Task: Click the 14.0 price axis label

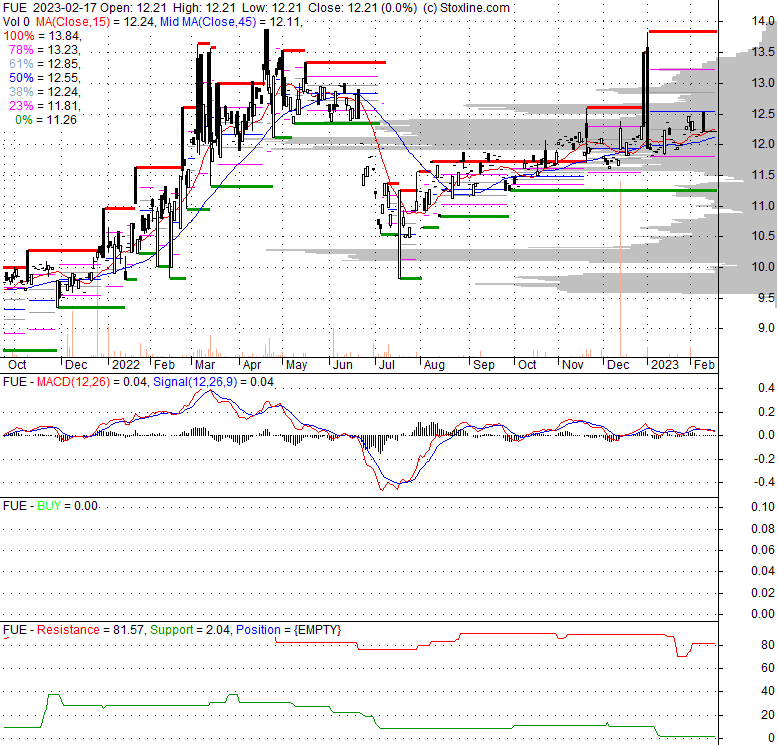Action: pos(763,21)
